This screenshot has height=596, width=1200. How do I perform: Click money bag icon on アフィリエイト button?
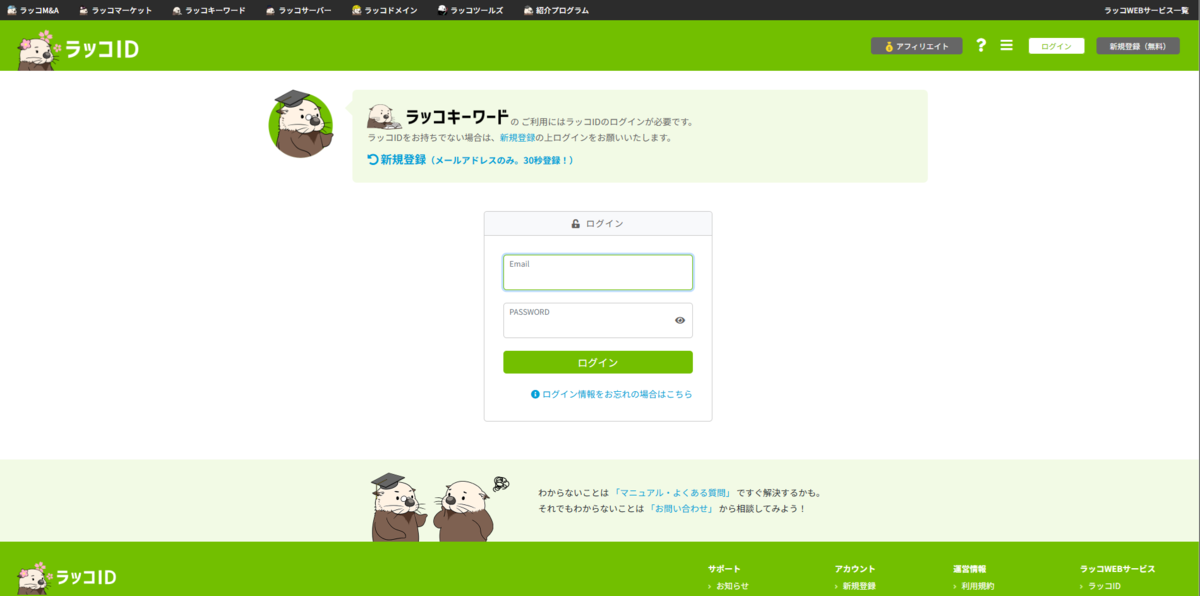(888, 46)
